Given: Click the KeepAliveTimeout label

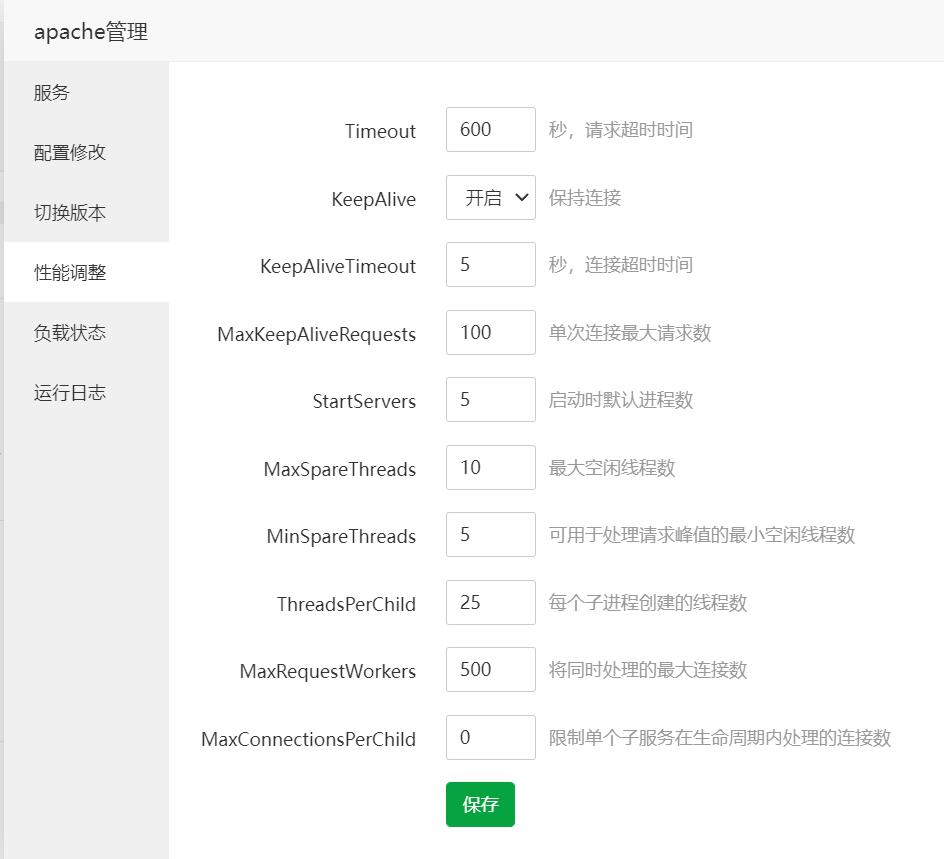Looking at the screenshot, I should 338,265.
